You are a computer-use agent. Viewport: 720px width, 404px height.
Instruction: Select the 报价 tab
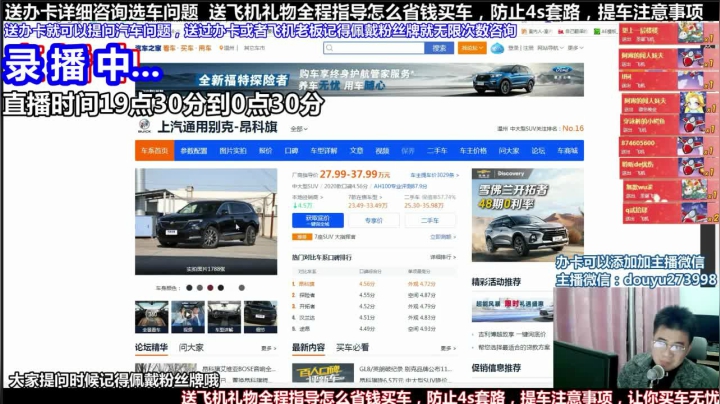(265, 151)
